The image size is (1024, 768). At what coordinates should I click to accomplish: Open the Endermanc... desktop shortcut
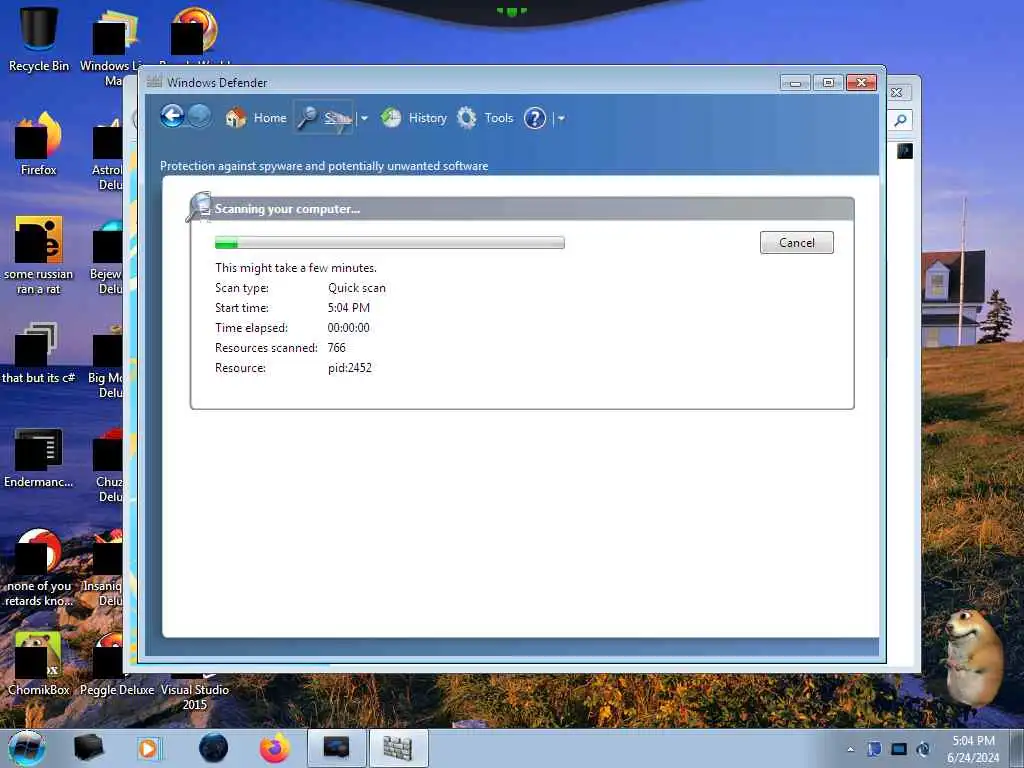pyautogui.click(x=39, y=457)
